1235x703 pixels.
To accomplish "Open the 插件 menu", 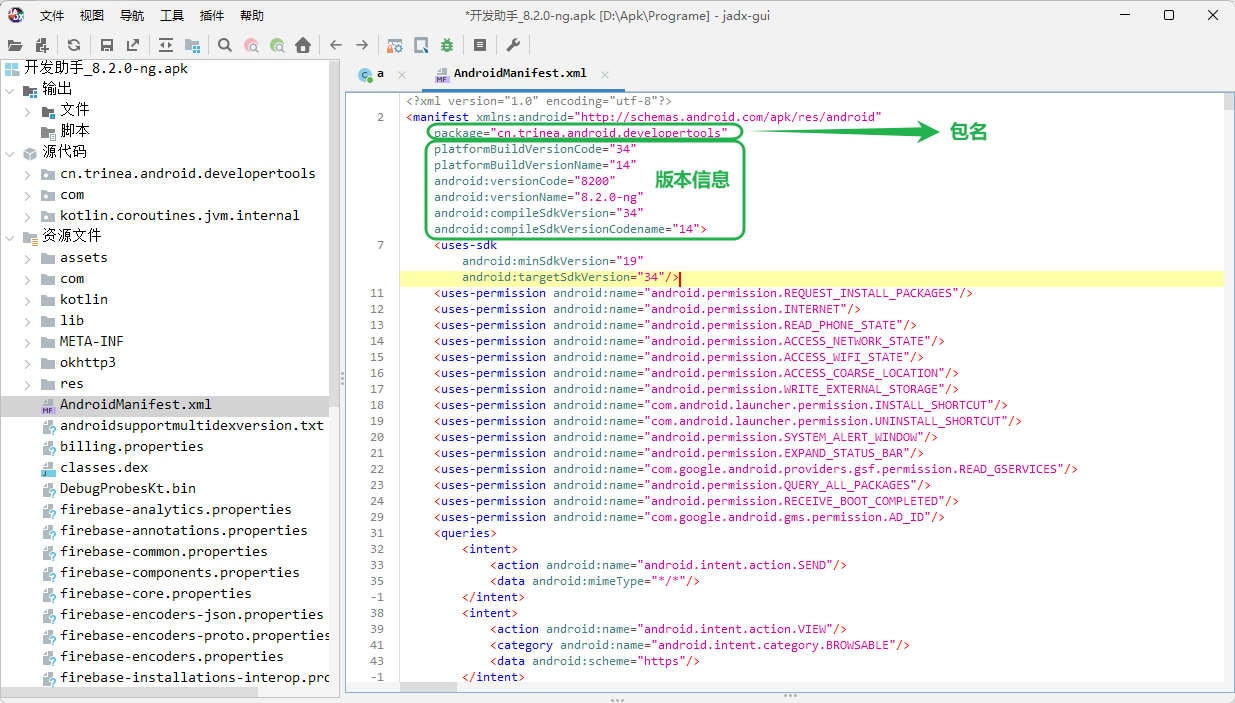I will [x=212, y=16].
